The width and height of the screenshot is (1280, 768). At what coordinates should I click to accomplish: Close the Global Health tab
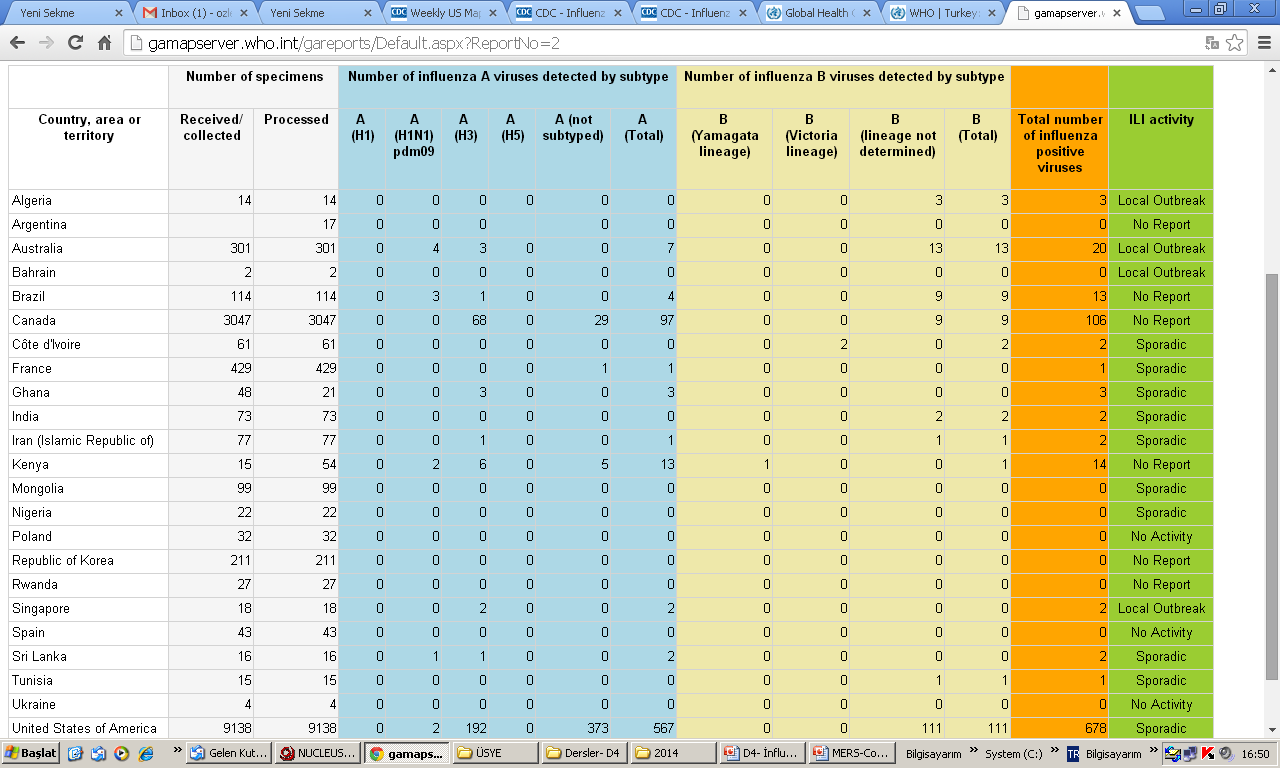coord(867,13)
